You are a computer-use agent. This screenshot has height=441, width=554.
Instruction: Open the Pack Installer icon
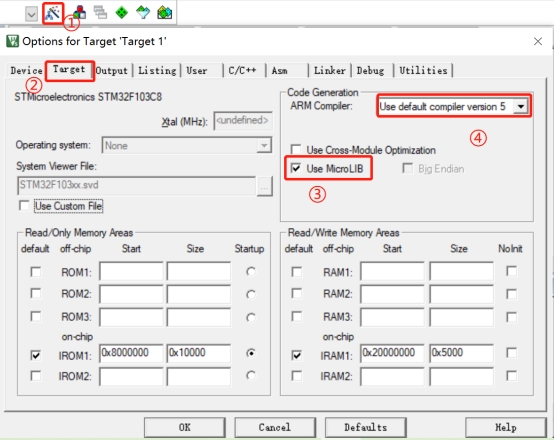click(x=165, y=13)
